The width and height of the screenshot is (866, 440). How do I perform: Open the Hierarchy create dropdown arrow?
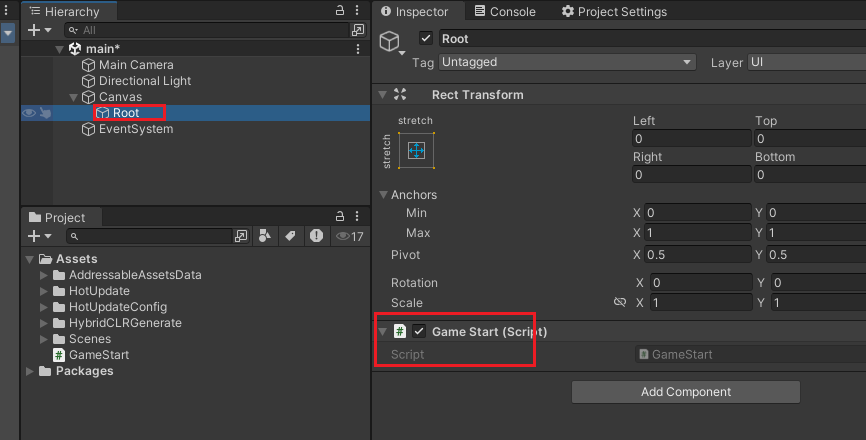click(x=48, y=30)
